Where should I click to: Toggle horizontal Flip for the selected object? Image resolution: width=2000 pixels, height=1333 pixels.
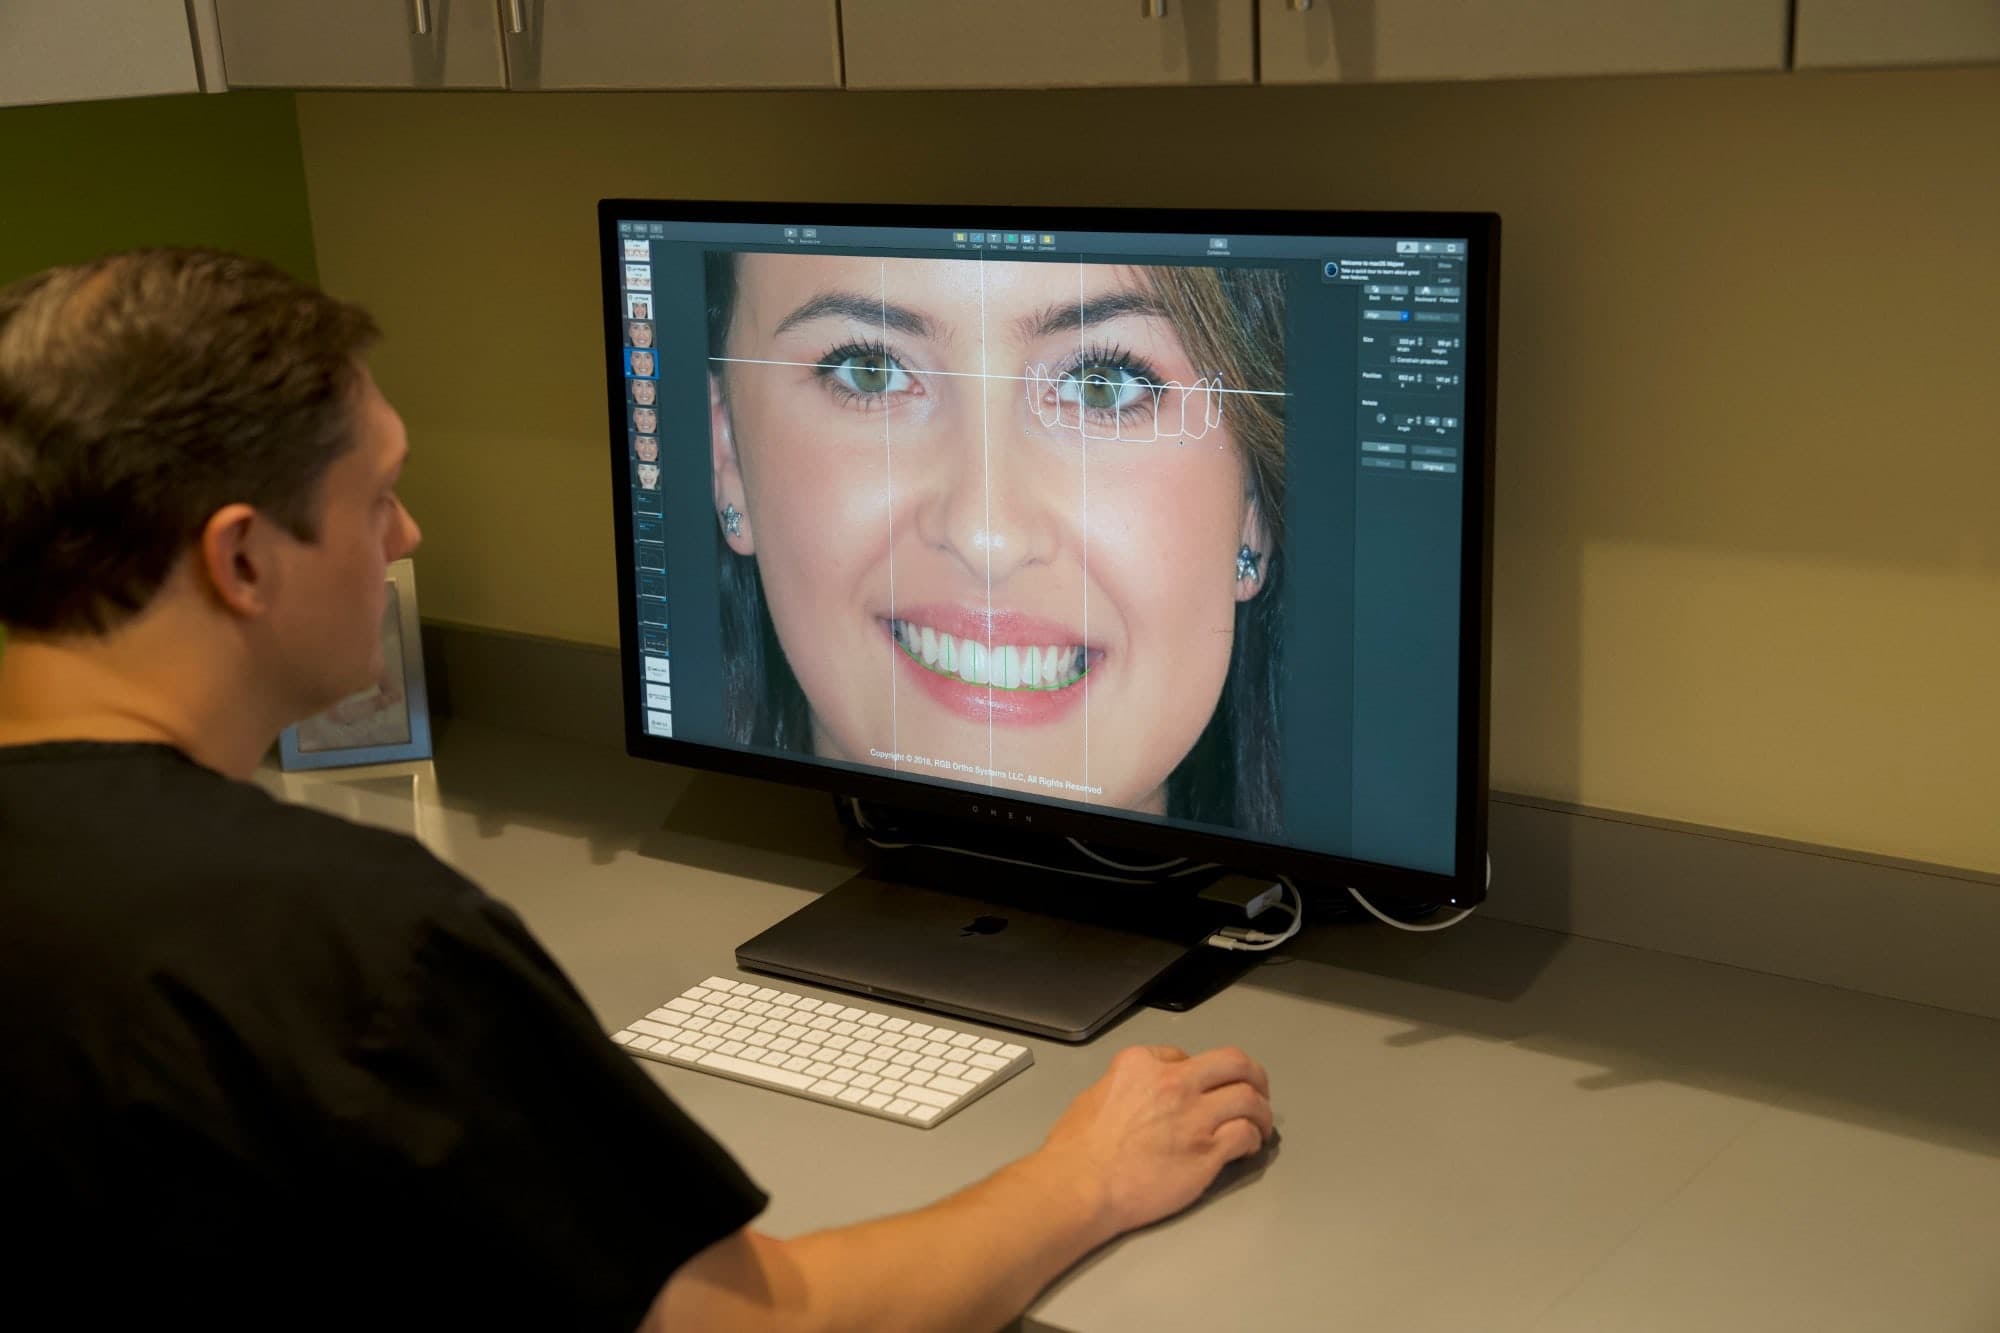[x=1433, y=422]
